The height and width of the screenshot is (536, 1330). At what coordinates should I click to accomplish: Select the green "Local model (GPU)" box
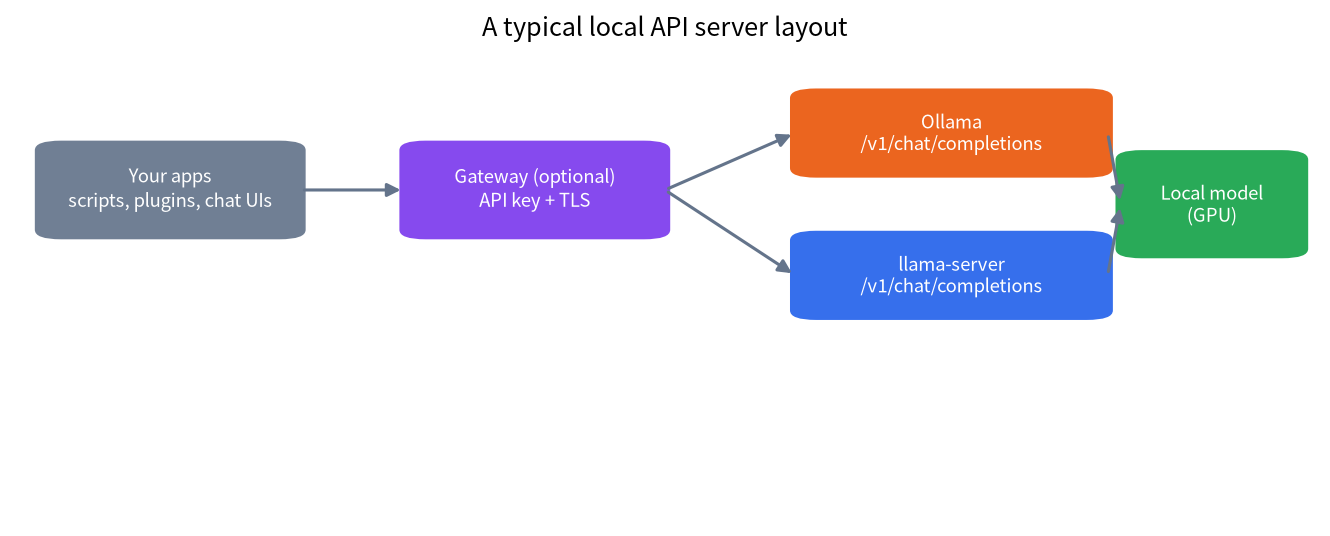[x=1211, y=204]
